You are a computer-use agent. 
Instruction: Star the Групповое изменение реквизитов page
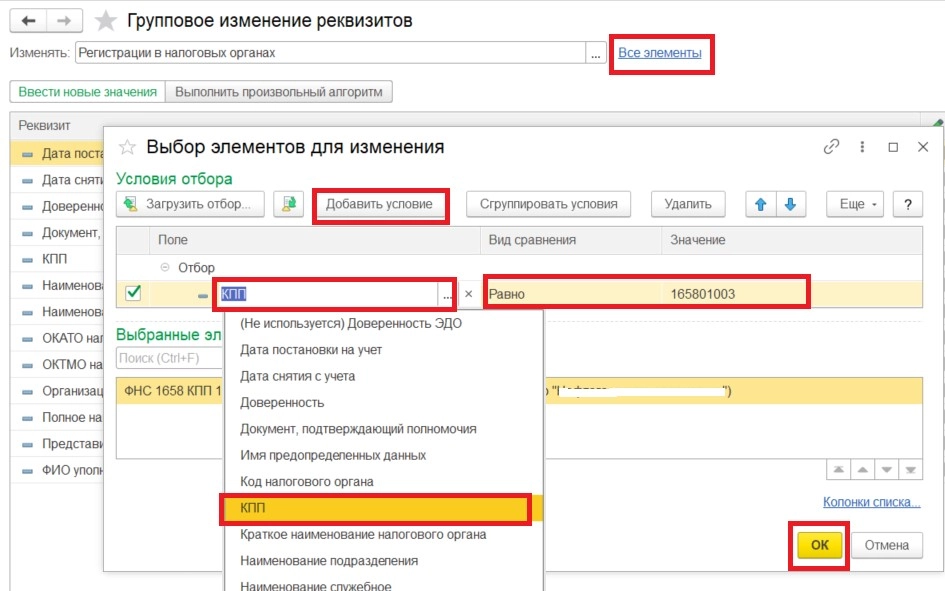tap(106, 21)
